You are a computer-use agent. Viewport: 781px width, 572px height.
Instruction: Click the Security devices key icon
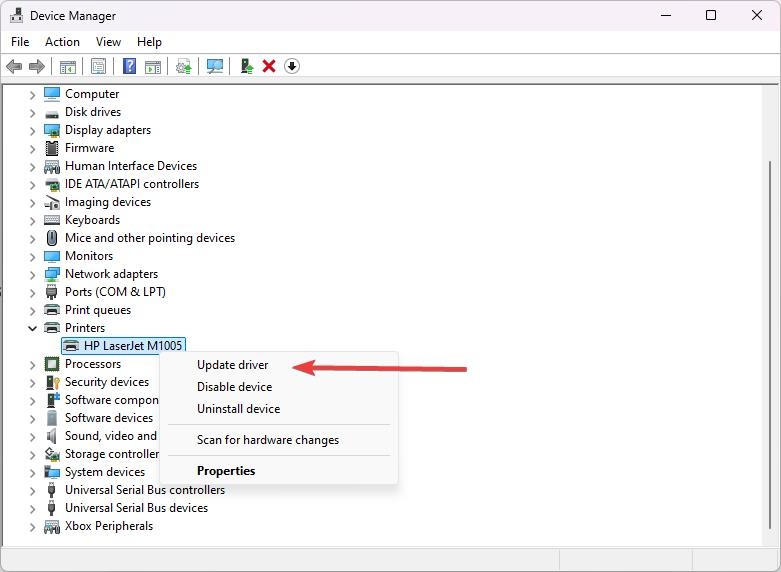click(52, 382)
